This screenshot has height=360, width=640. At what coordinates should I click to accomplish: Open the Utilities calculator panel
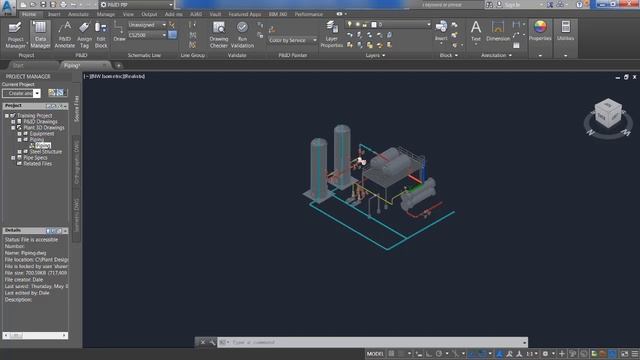pyautogui.click(x=565, y=31)
